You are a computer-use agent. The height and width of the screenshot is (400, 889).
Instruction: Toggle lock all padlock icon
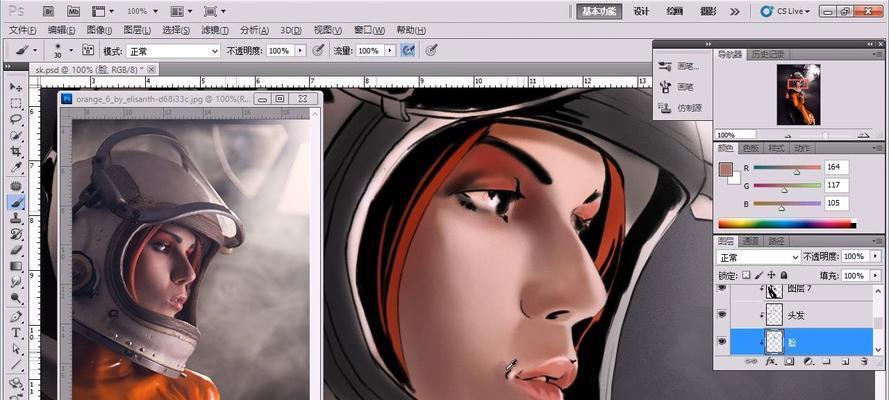784,275
